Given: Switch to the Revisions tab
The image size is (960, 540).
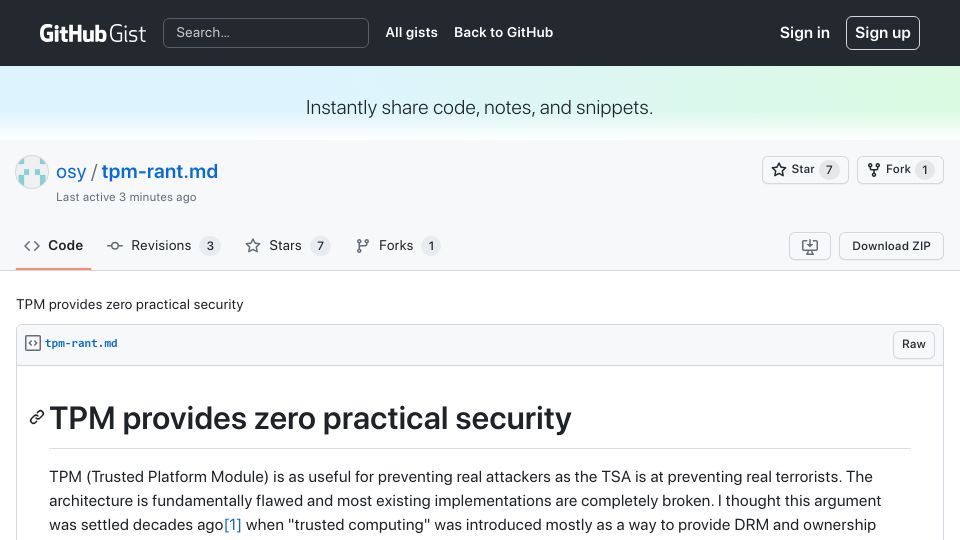Looking at the screenshot, I should (x=163, y=246).
